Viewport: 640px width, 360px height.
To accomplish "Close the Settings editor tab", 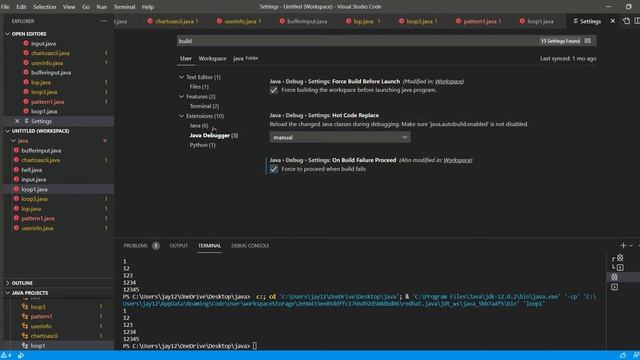I will pos(613,21).
